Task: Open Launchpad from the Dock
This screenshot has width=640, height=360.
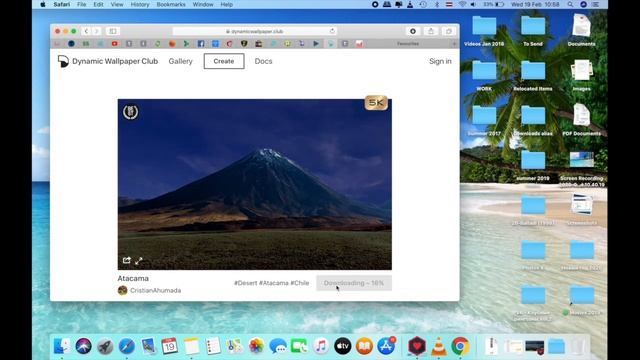Action: coord(105,347)
